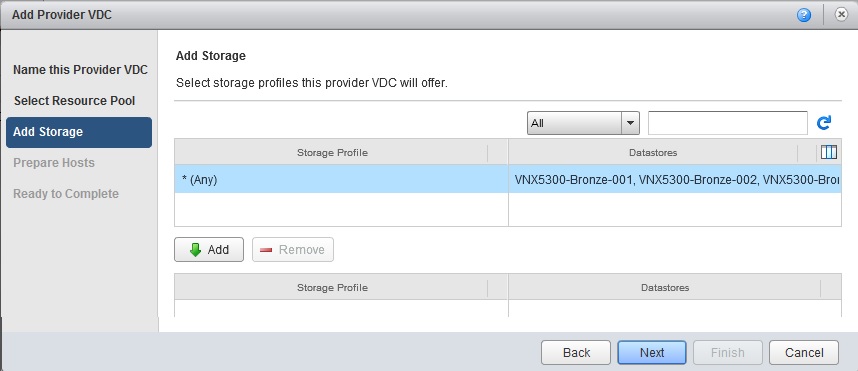Click the Ready to Complete step
The height and width of the screenshot is (371, 858).
click(x=66, y=194)
